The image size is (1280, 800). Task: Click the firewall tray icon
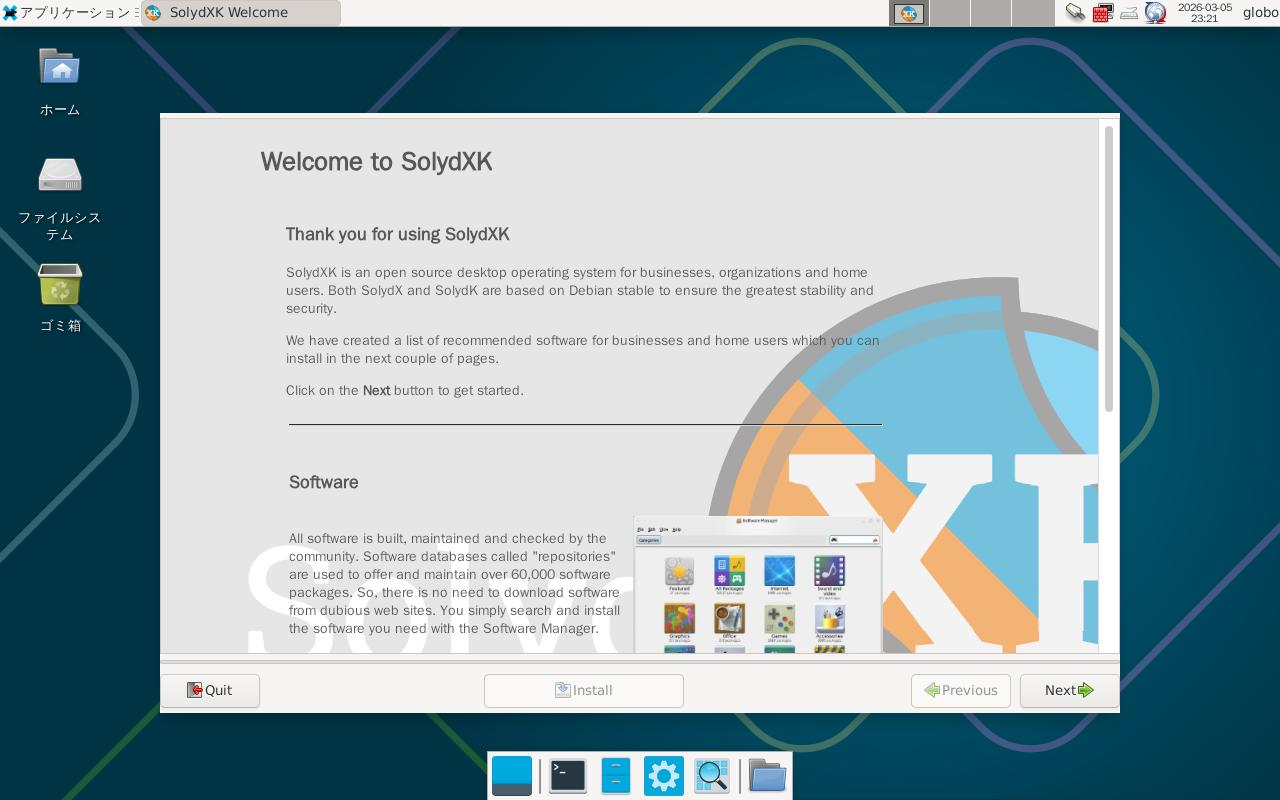click(x=1102, y=13)
